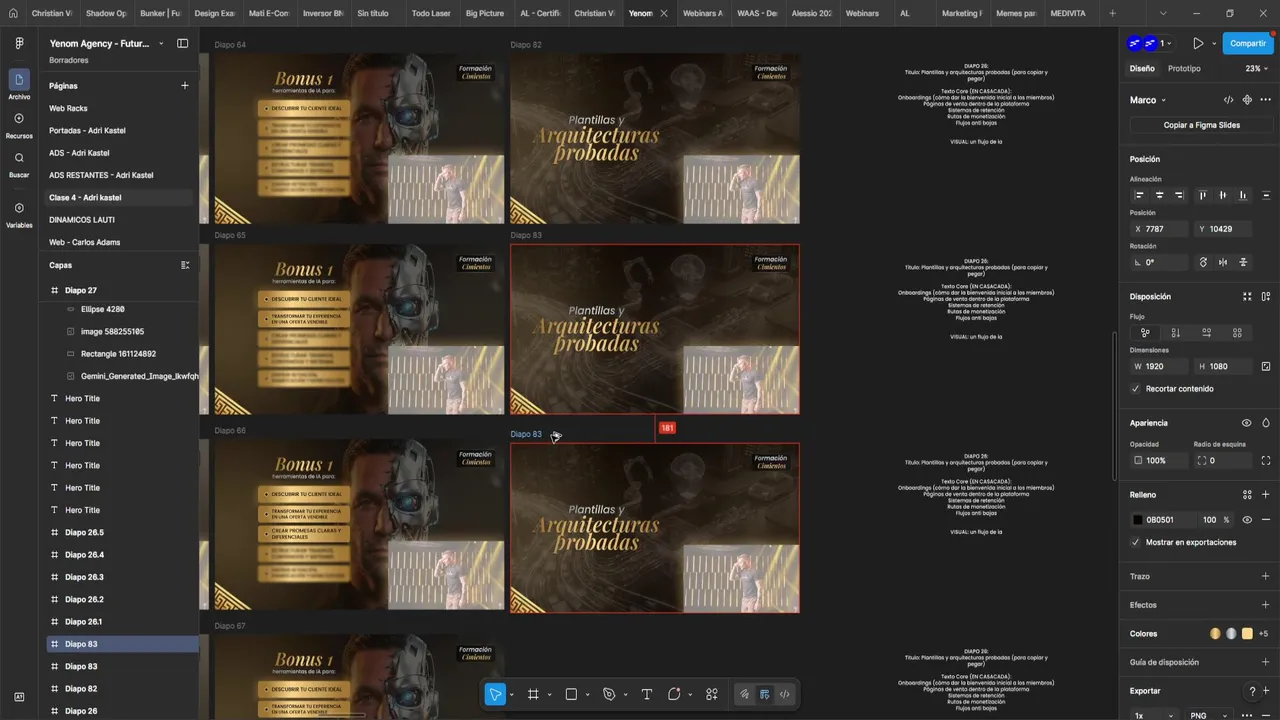Switch to Dev Mode code icon in toolbar
The image size is (1280, 720).
[x=784, y=694]
